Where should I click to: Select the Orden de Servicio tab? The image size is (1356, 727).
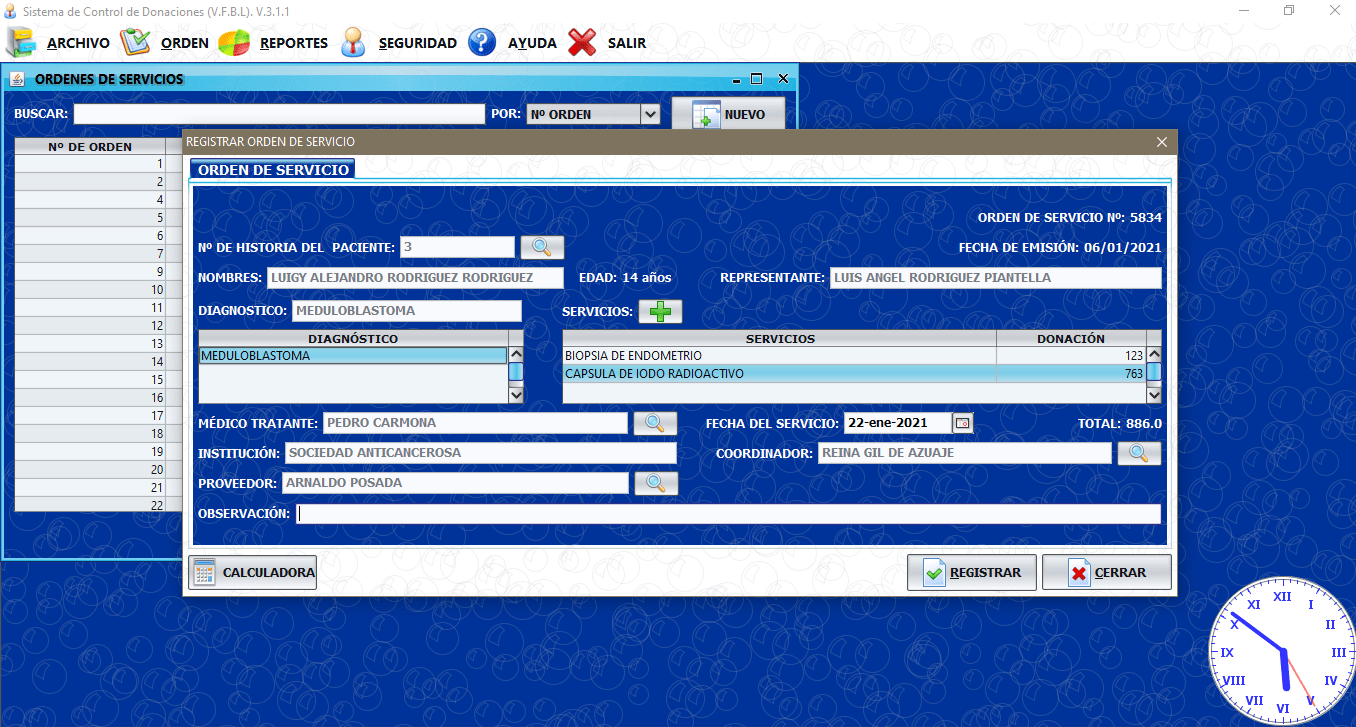point(273,170)
